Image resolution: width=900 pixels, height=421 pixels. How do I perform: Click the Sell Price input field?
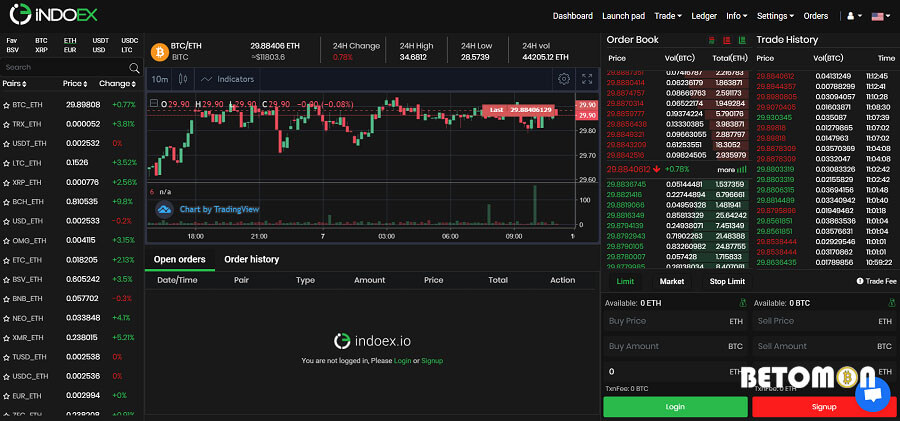point(825,322)
